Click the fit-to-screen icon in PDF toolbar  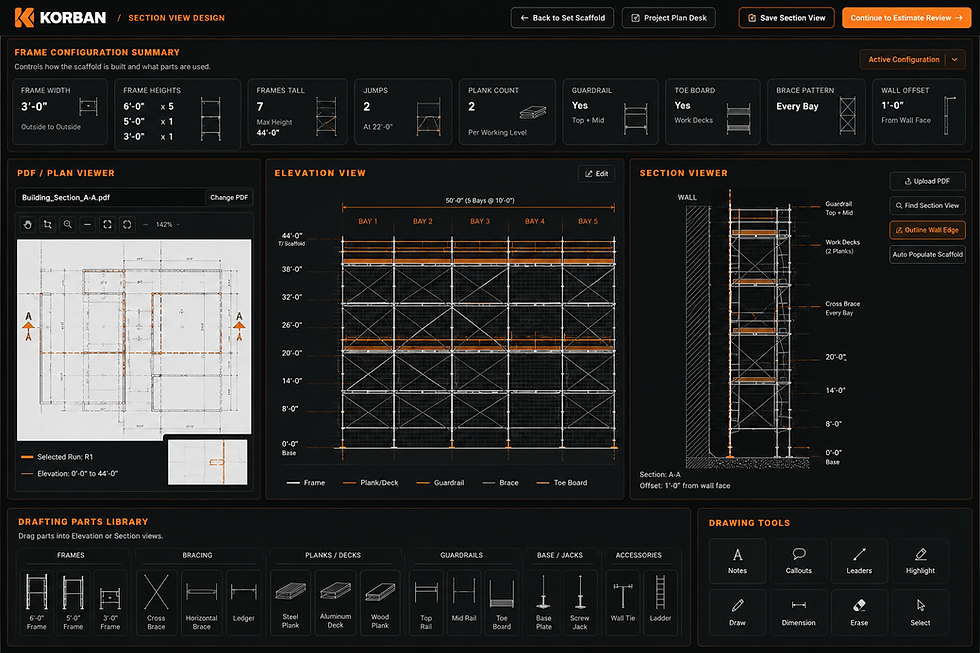[x=108, y=224]
